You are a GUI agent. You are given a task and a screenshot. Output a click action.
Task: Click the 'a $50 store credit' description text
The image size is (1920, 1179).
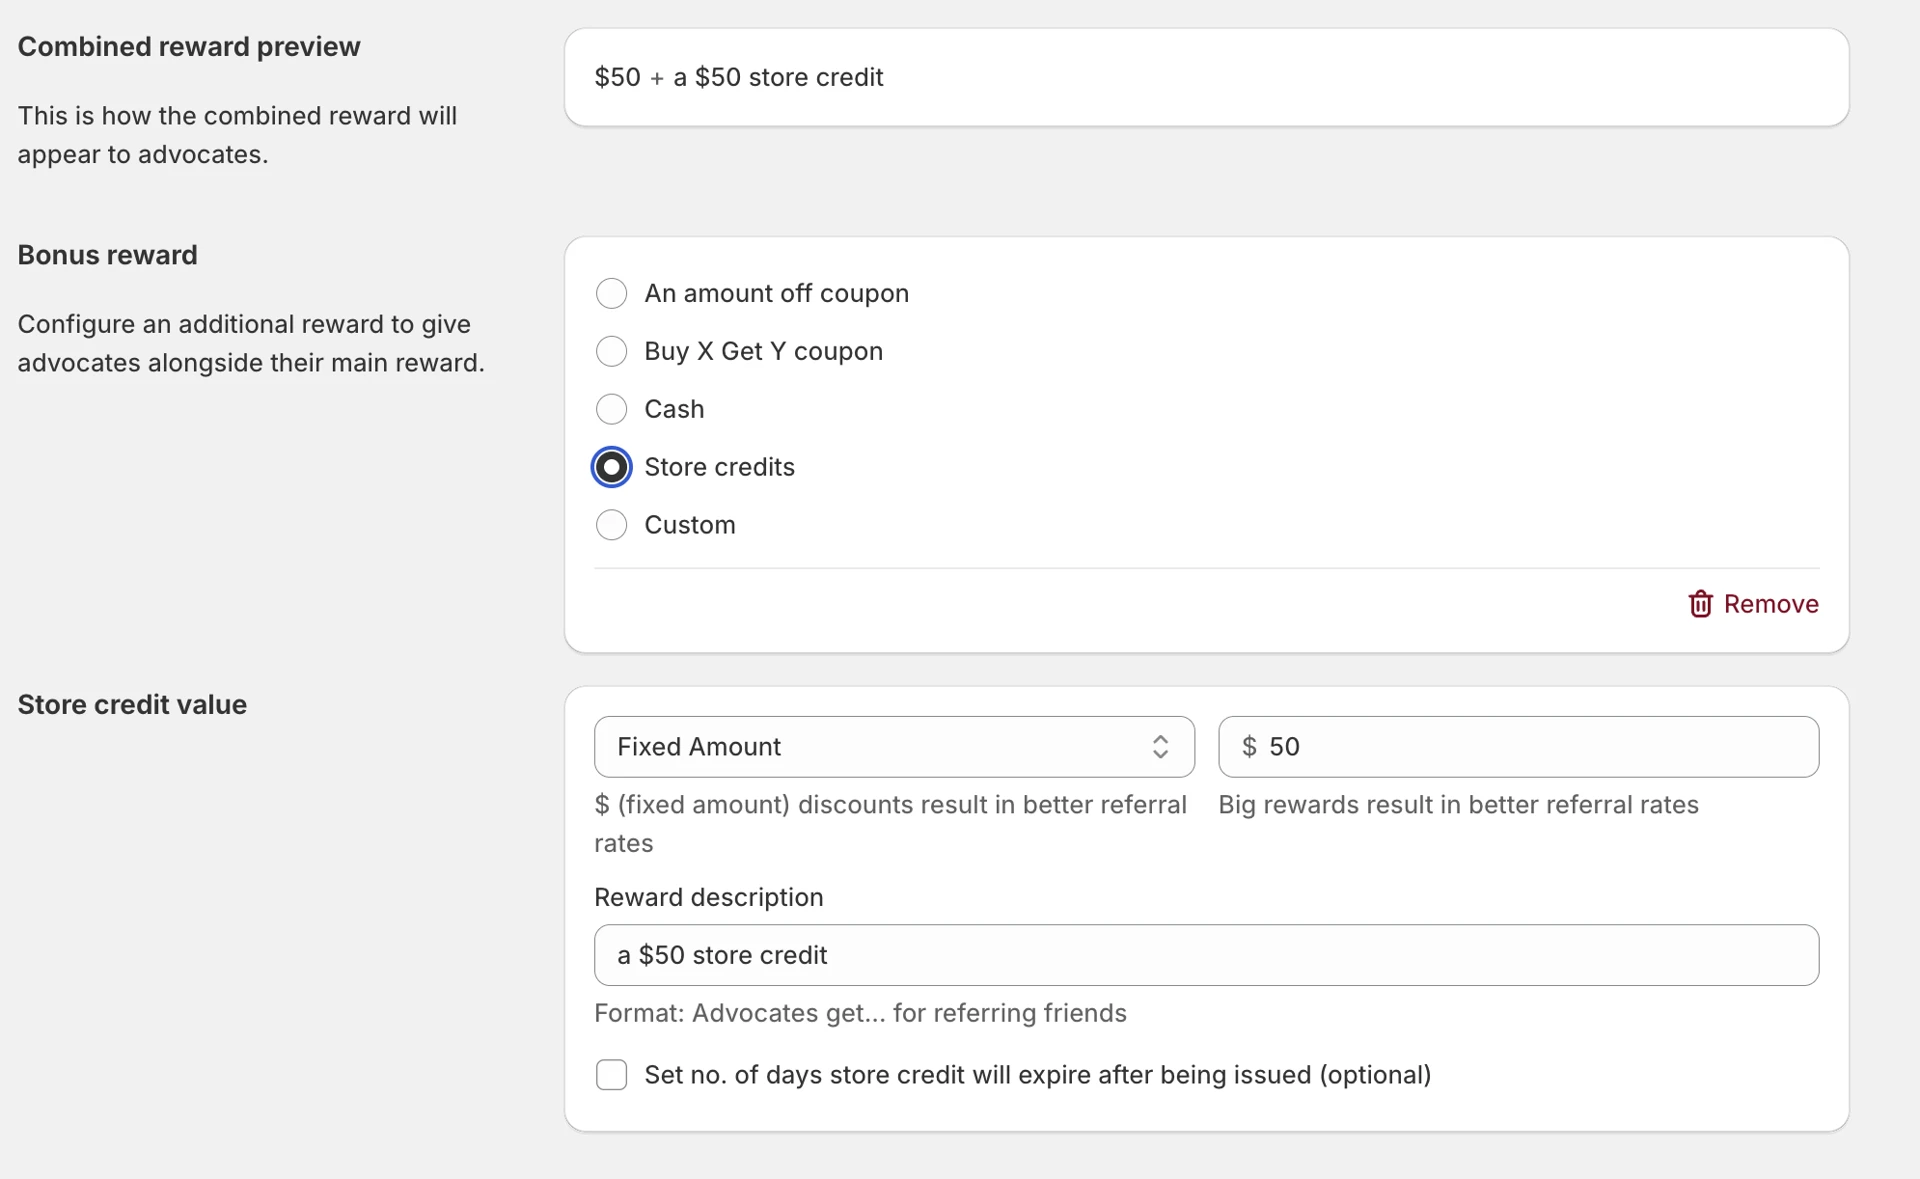coord(722,954)
